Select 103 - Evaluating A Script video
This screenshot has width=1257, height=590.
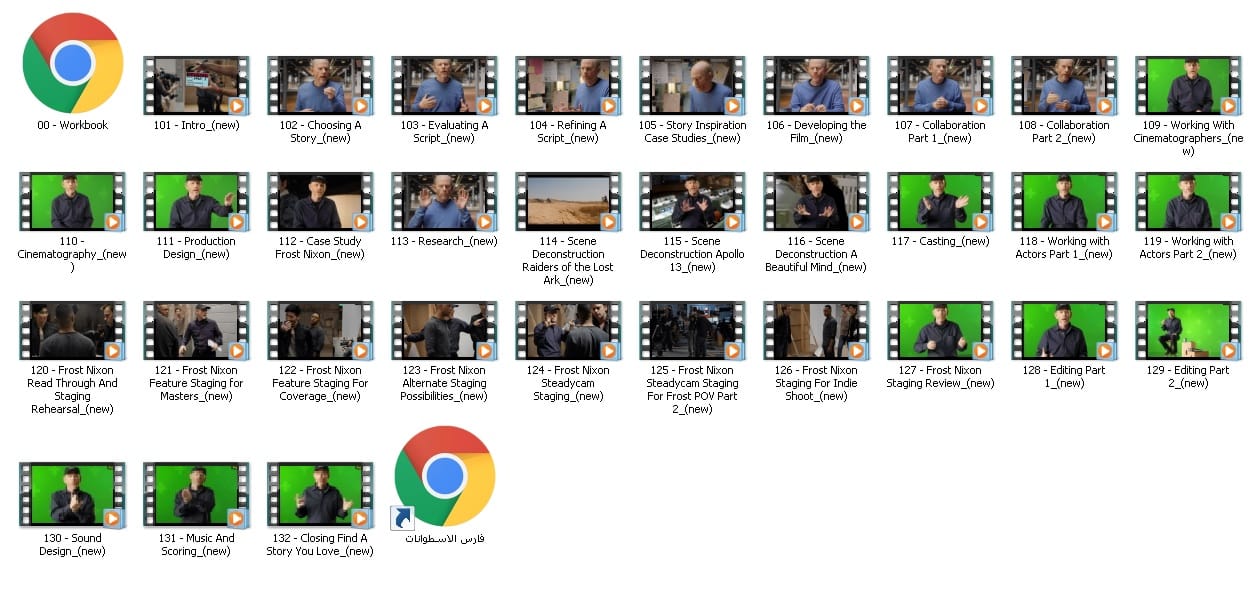point(444,85)
